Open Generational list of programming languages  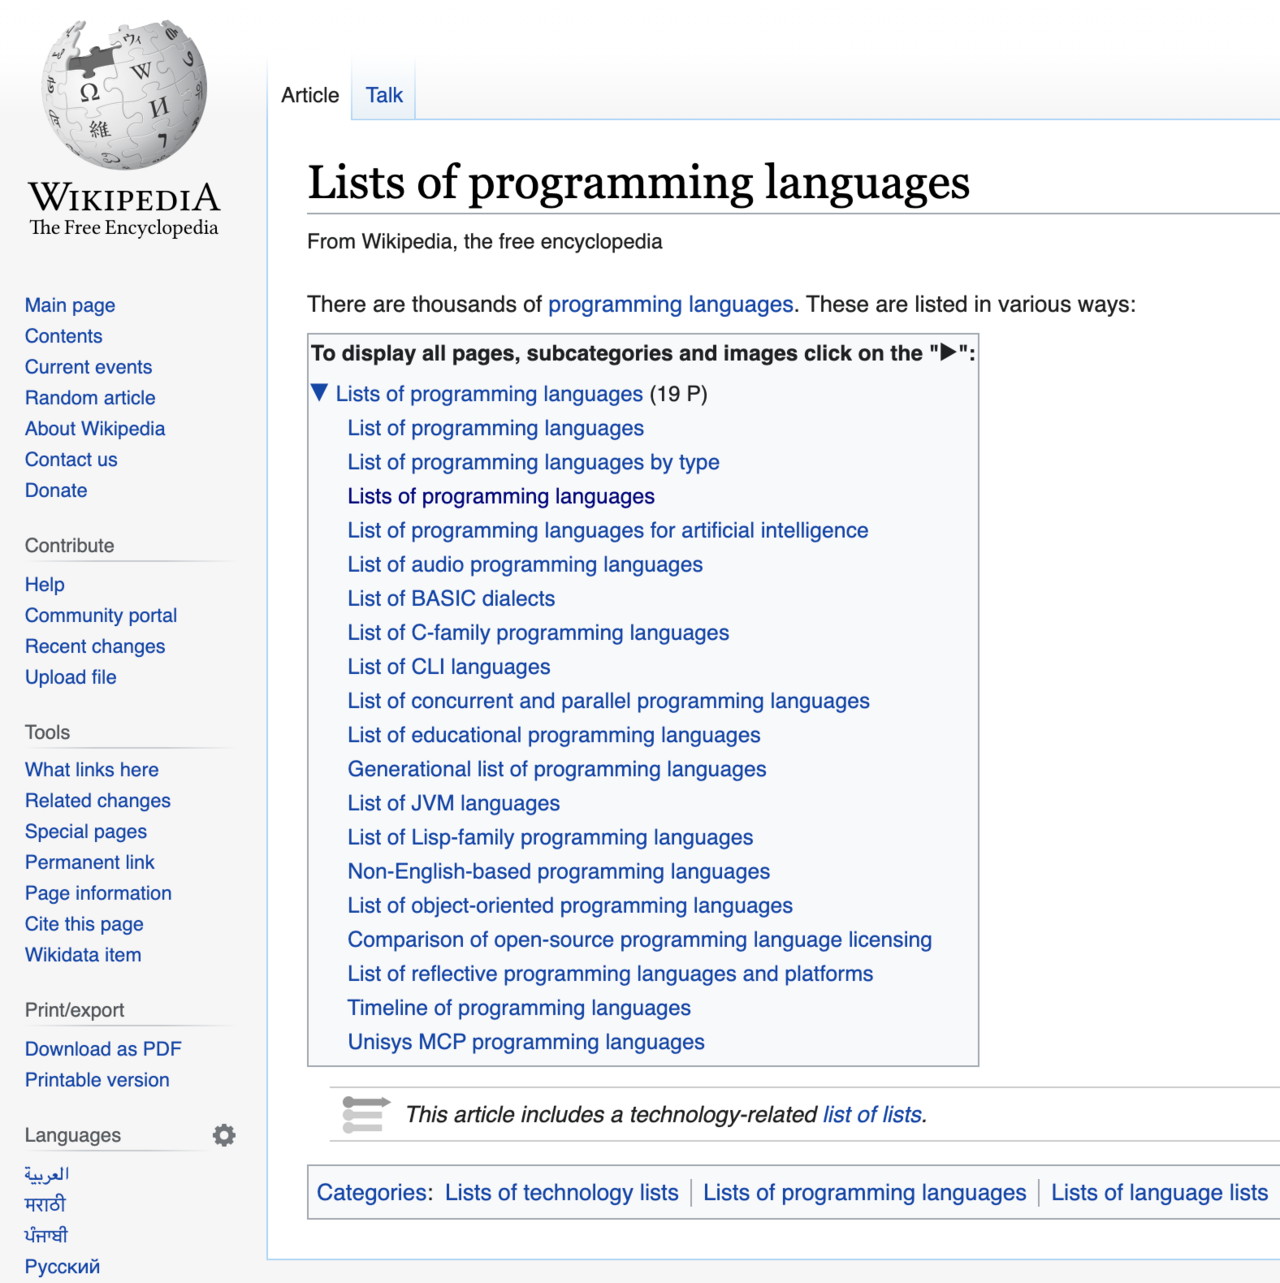click(557, 769)
